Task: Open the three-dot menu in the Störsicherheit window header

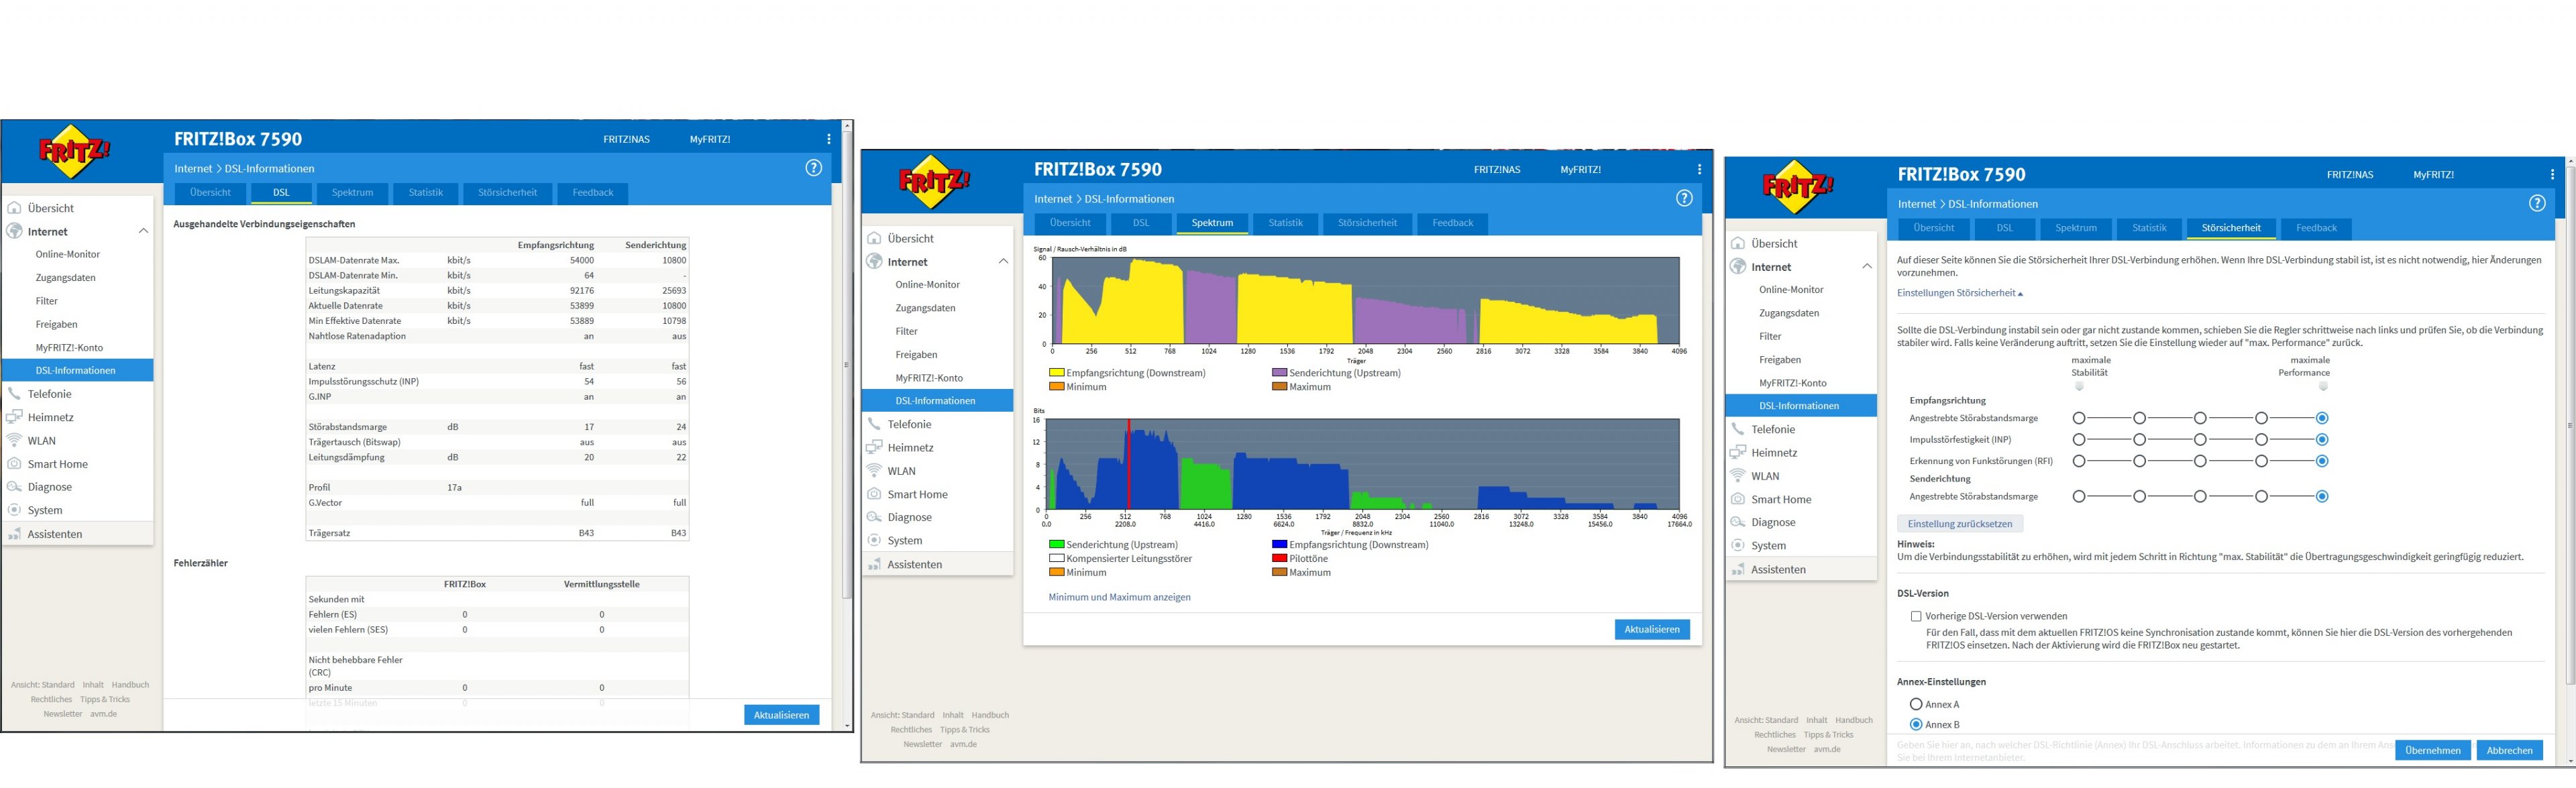Action: point(2552,174)
